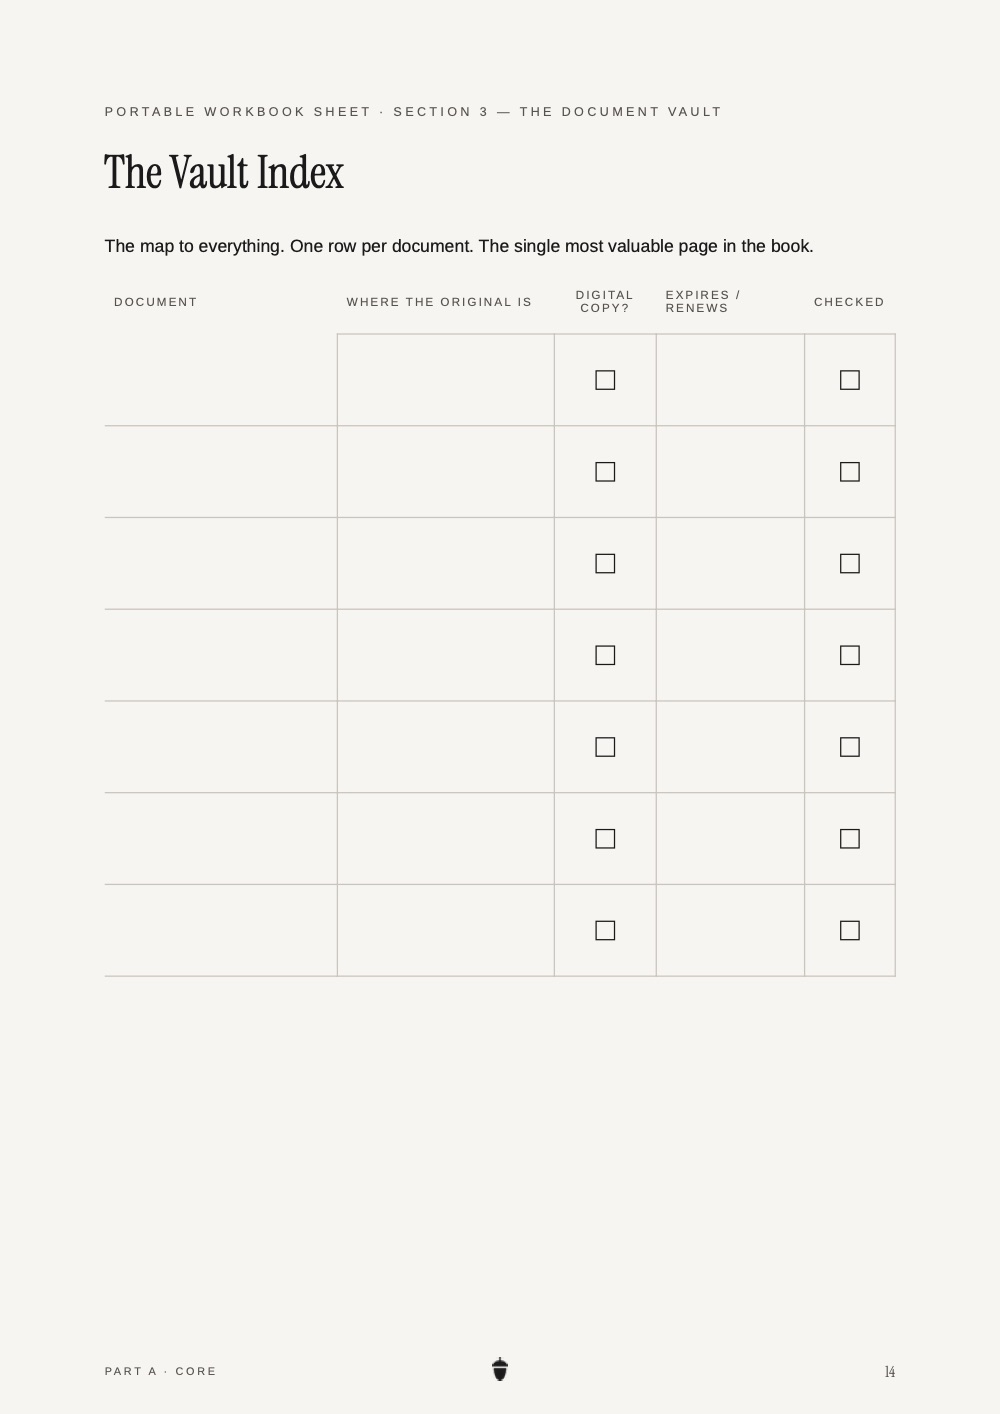Click the acorn icon in the footer

(x=500, y=1370)
